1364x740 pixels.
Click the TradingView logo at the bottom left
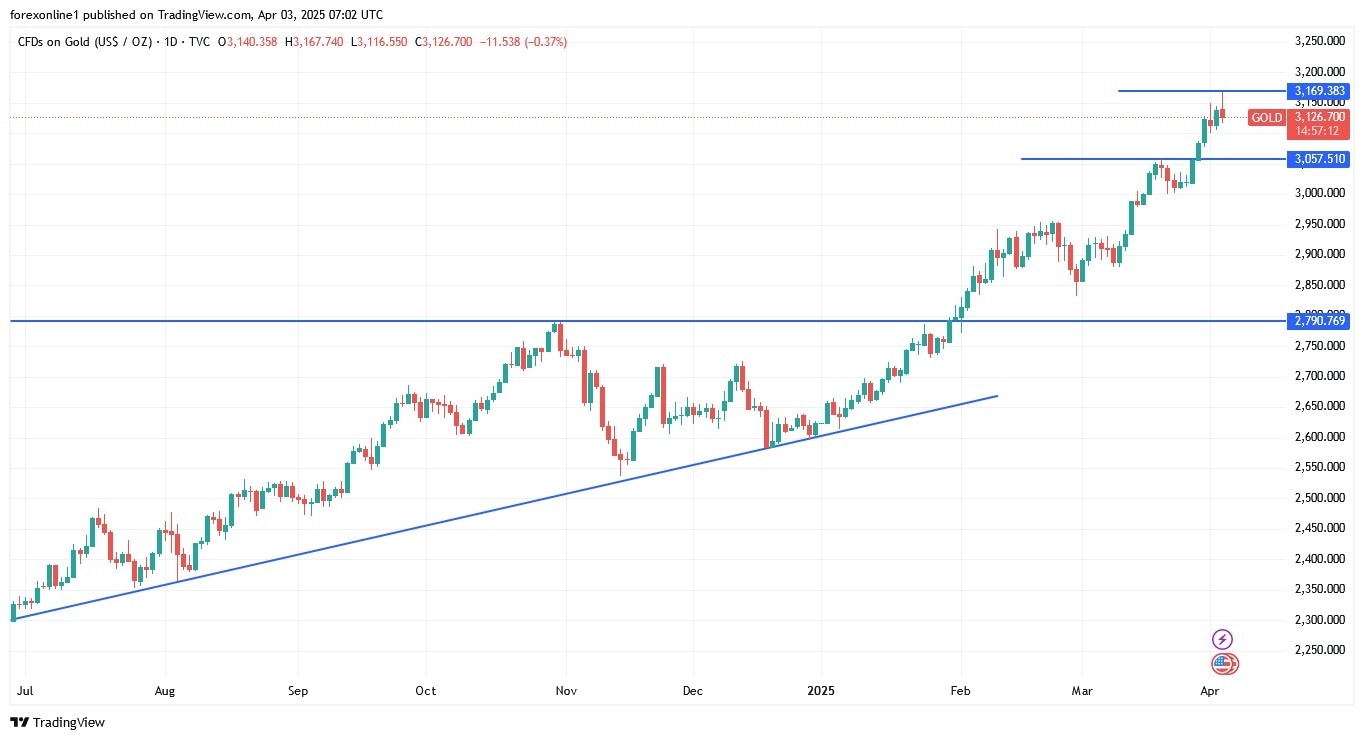coord(57,722)
